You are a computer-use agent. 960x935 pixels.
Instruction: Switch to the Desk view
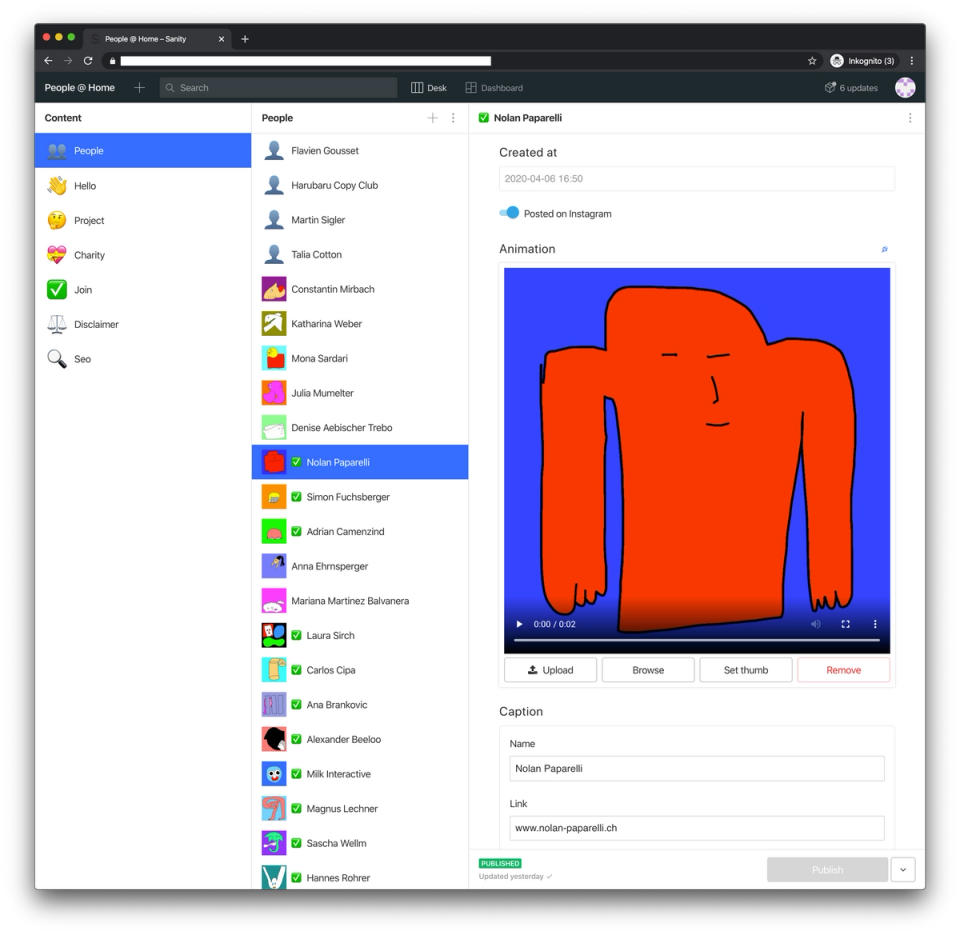click(429, 88)
